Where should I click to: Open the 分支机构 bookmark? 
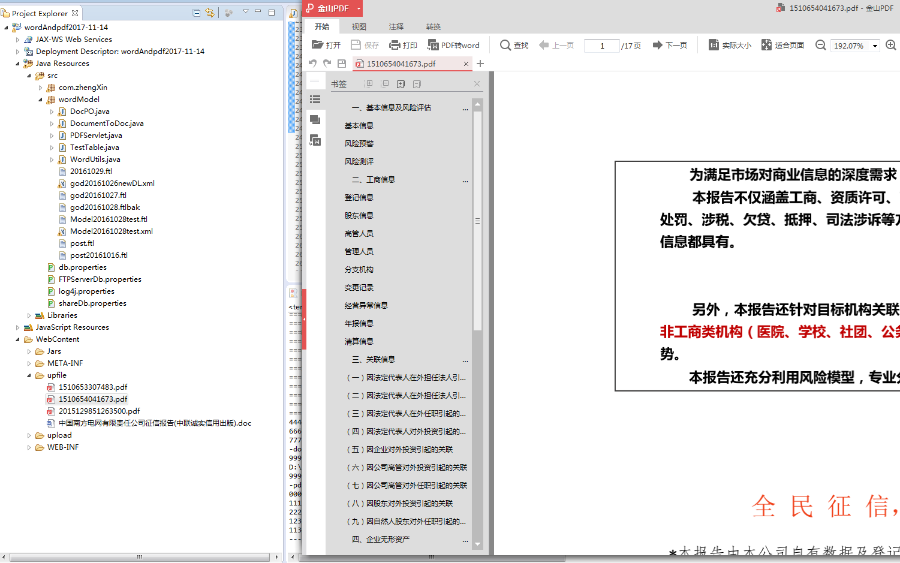point(359,269)
